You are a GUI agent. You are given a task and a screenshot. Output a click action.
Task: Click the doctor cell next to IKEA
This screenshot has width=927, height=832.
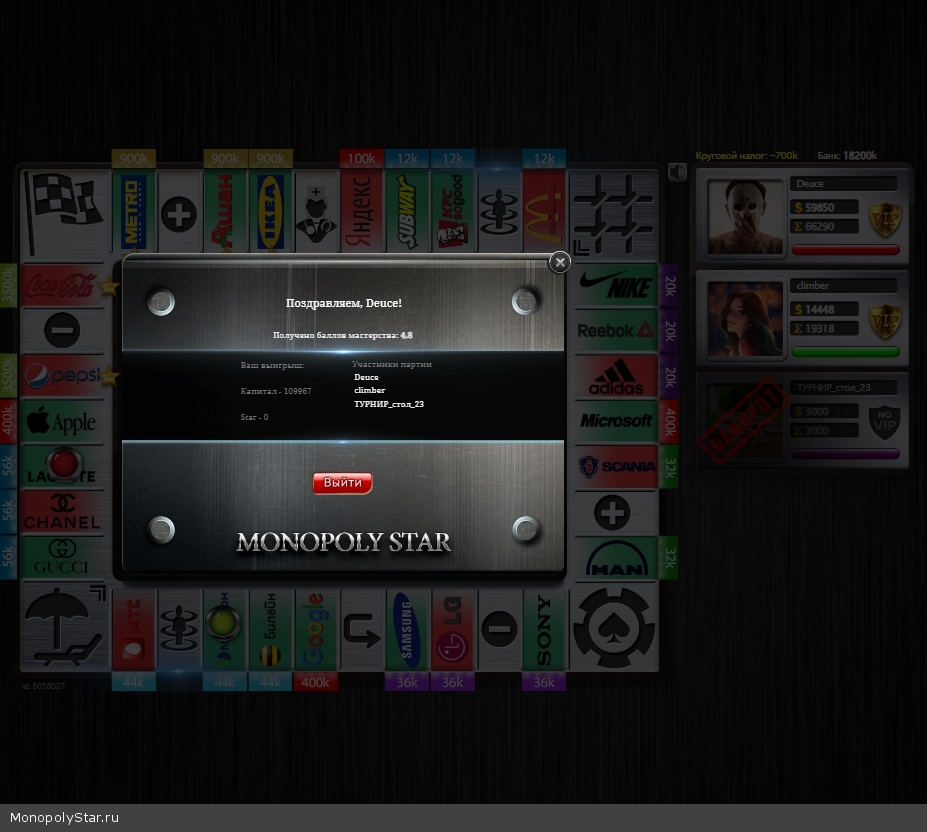point(316,212)
